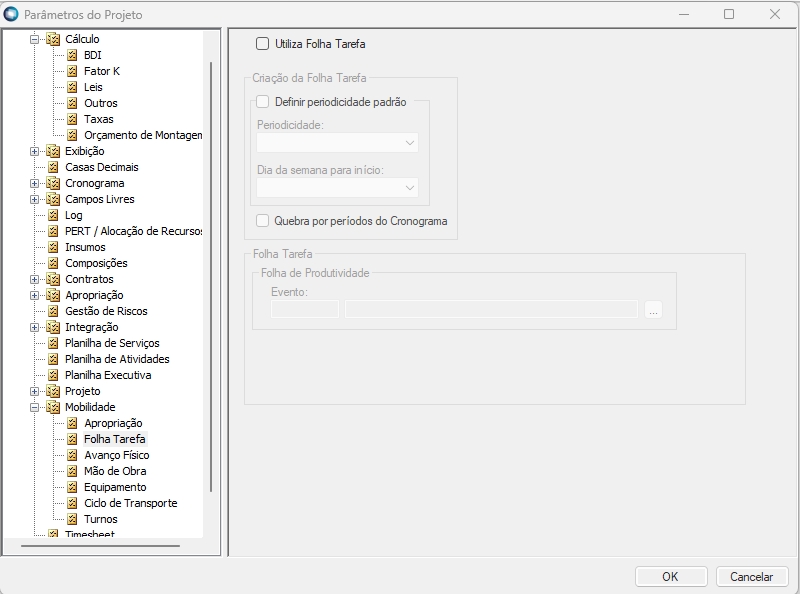Image resolution: width=800 pixels, height=594 pixels.
Task: Enable the Utiliza Folha Tarefa checkbox
Action: tap(263, 44)
